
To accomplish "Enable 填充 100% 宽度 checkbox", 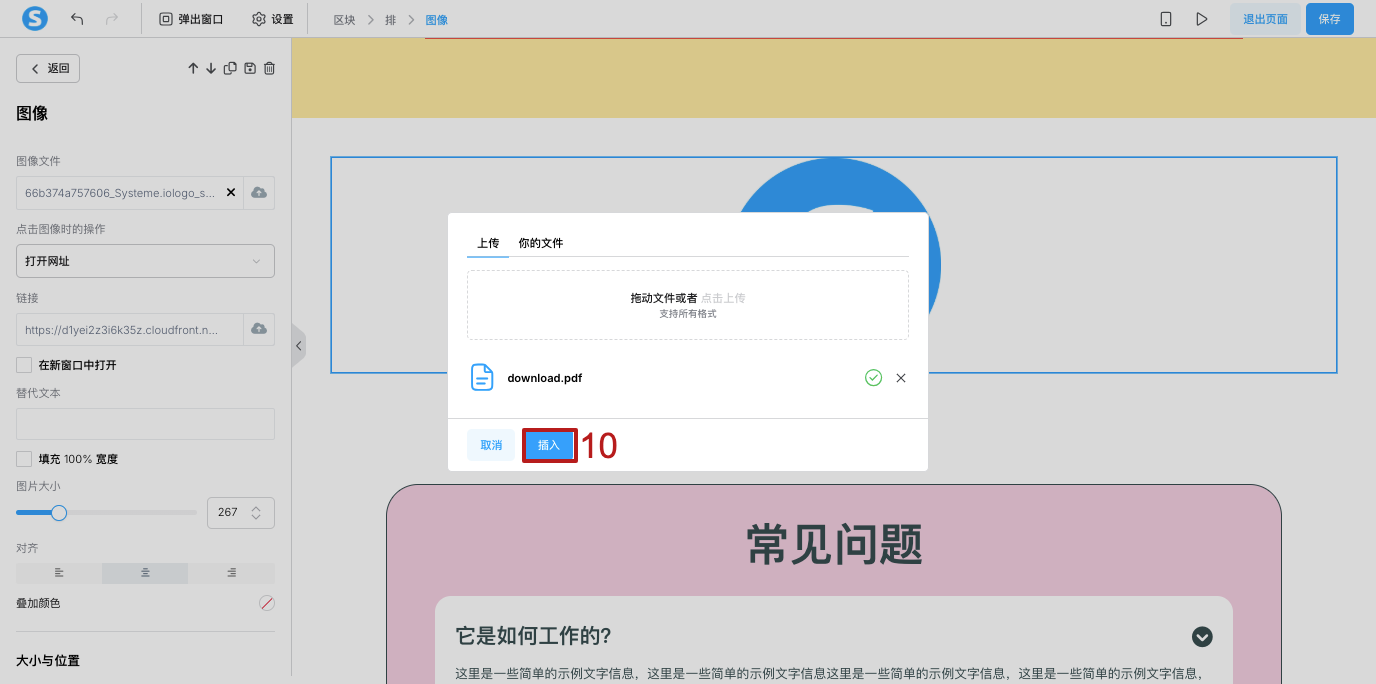I will (24, 459).
